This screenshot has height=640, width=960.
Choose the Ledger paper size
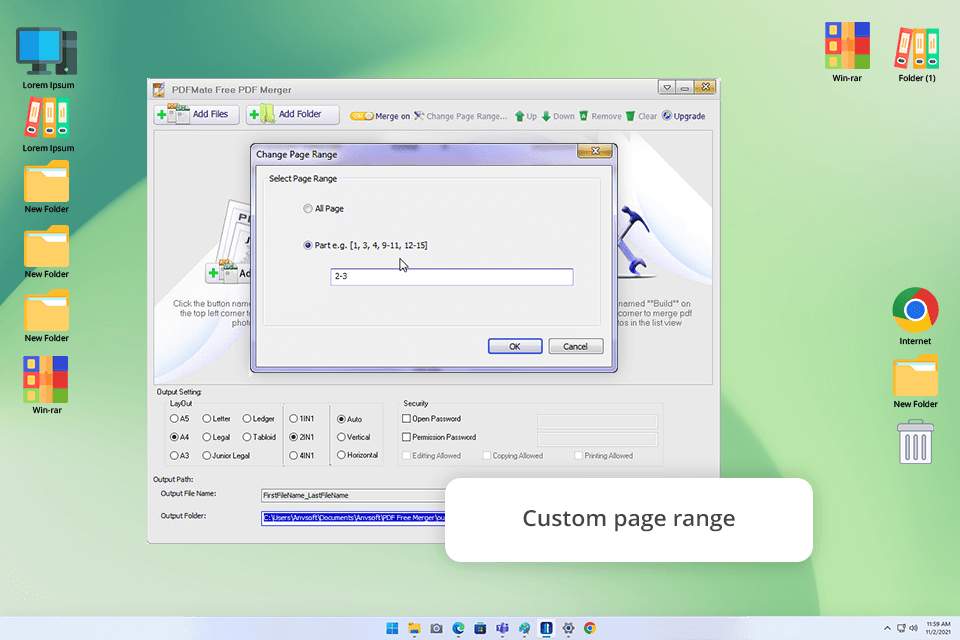click(247, 419)
